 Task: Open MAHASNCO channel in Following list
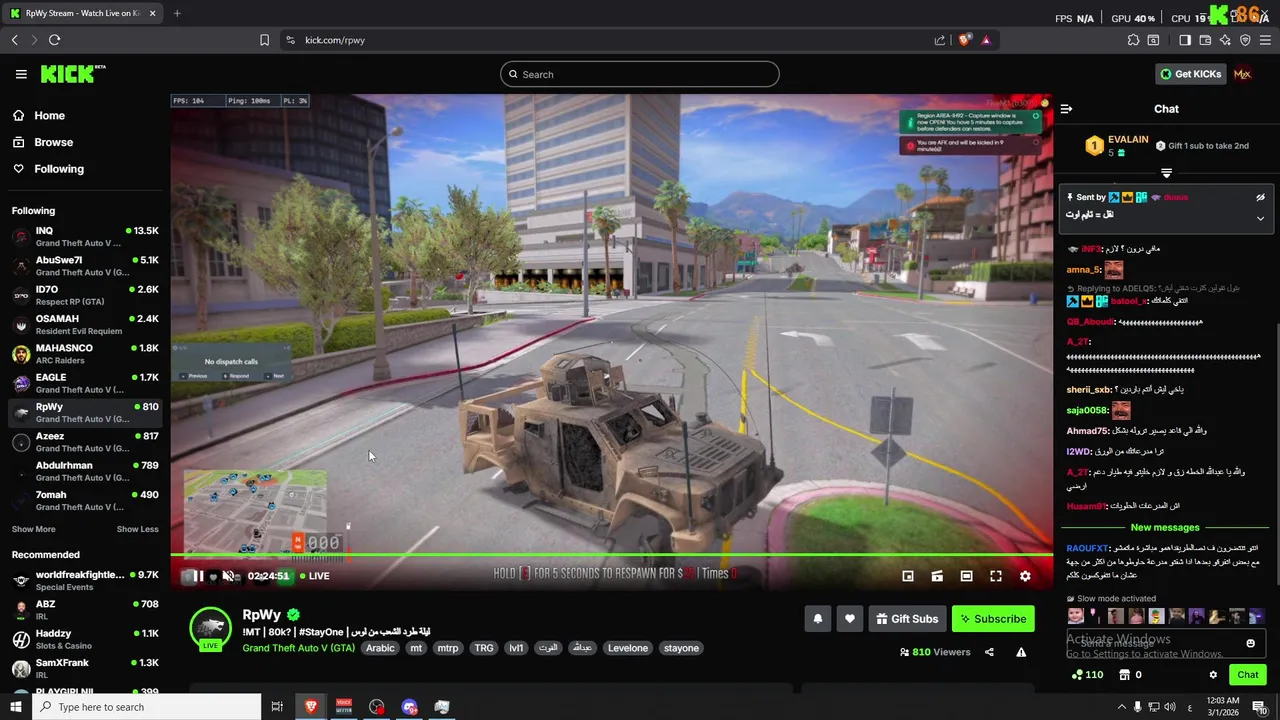pos(85,354)
